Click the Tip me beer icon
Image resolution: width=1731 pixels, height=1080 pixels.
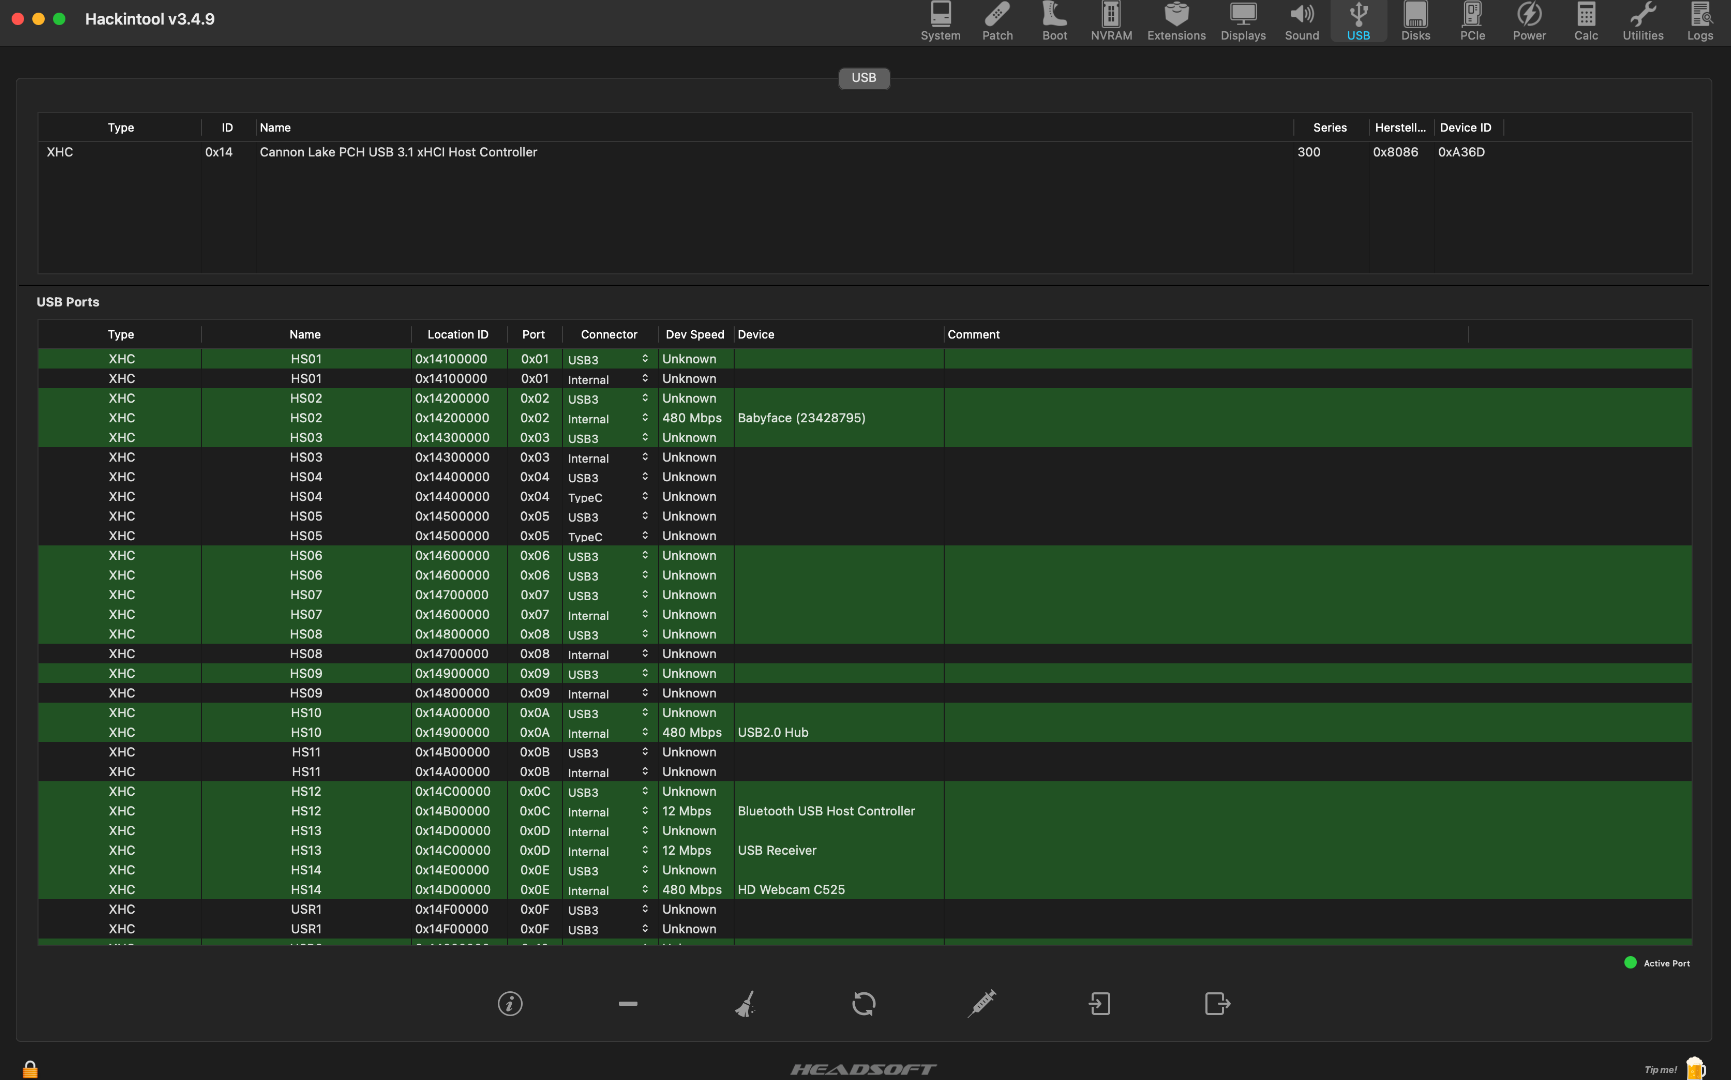[x=1695, y=1068]
